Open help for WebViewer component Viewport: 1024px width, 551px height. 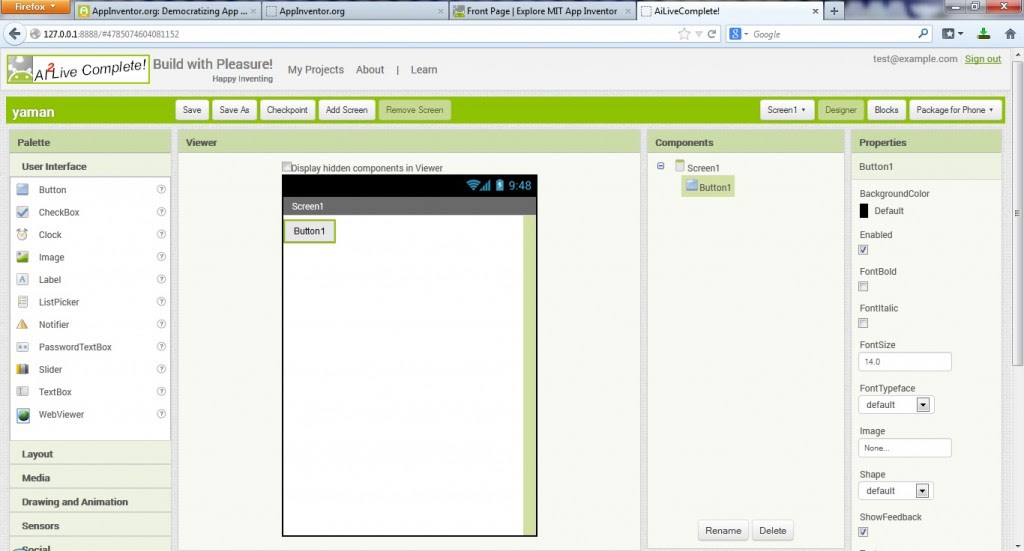[x=161, y=414]
